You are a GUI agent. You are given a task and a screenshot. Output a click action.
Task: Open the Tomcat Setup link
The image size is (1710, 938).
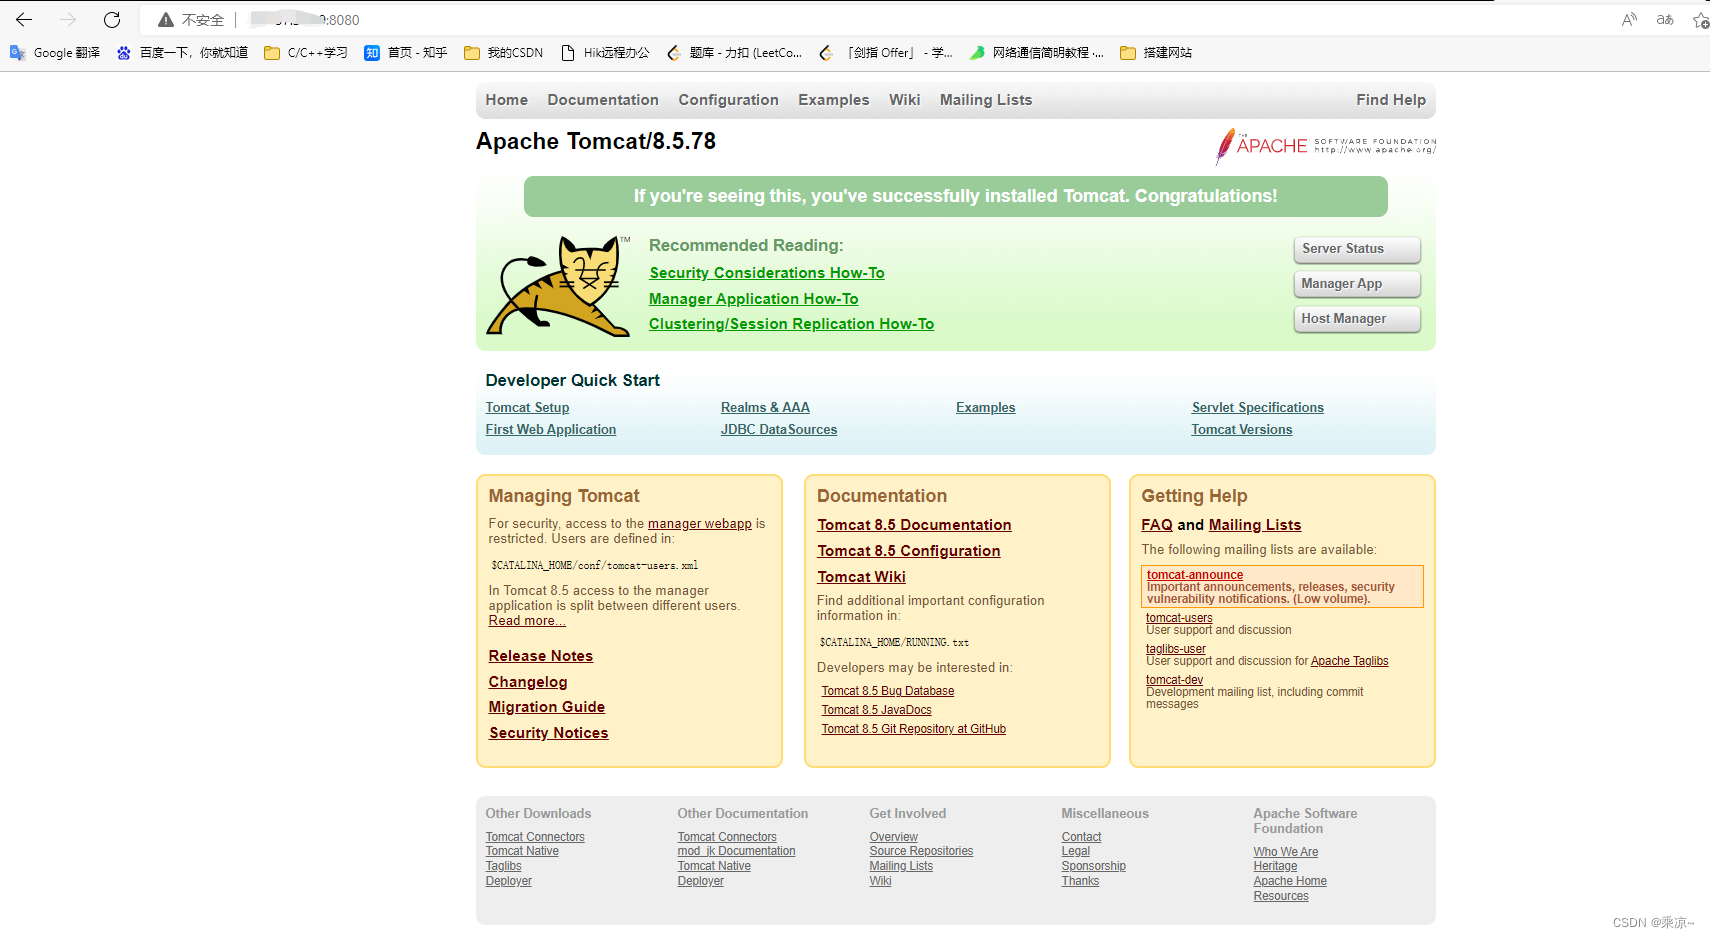point(527,408)
